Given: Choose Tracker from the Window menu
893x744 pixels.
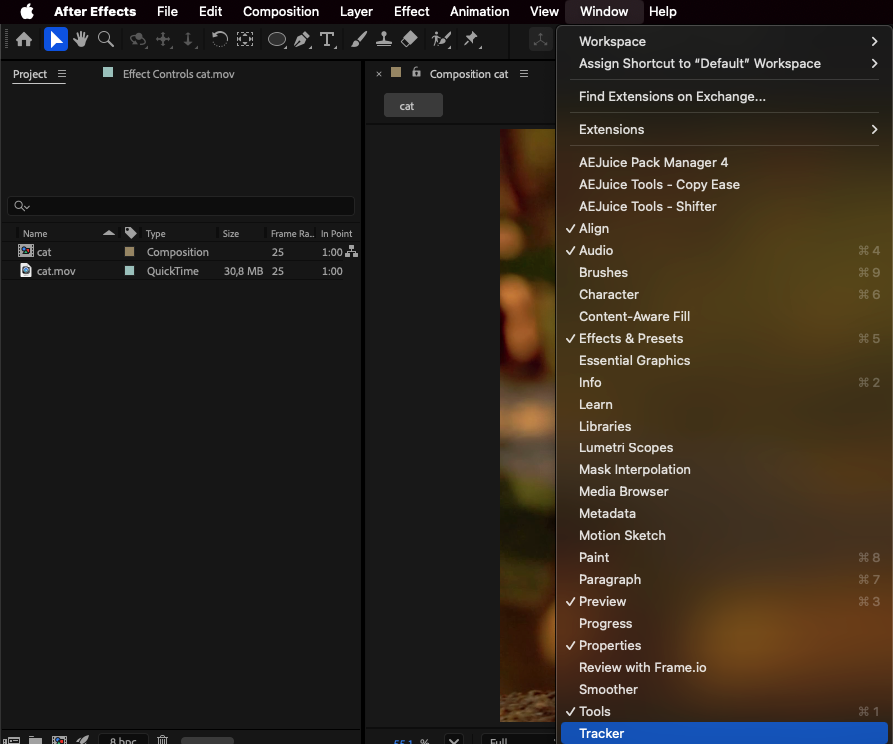Looking at the screenshot, I should click(724, 733).
